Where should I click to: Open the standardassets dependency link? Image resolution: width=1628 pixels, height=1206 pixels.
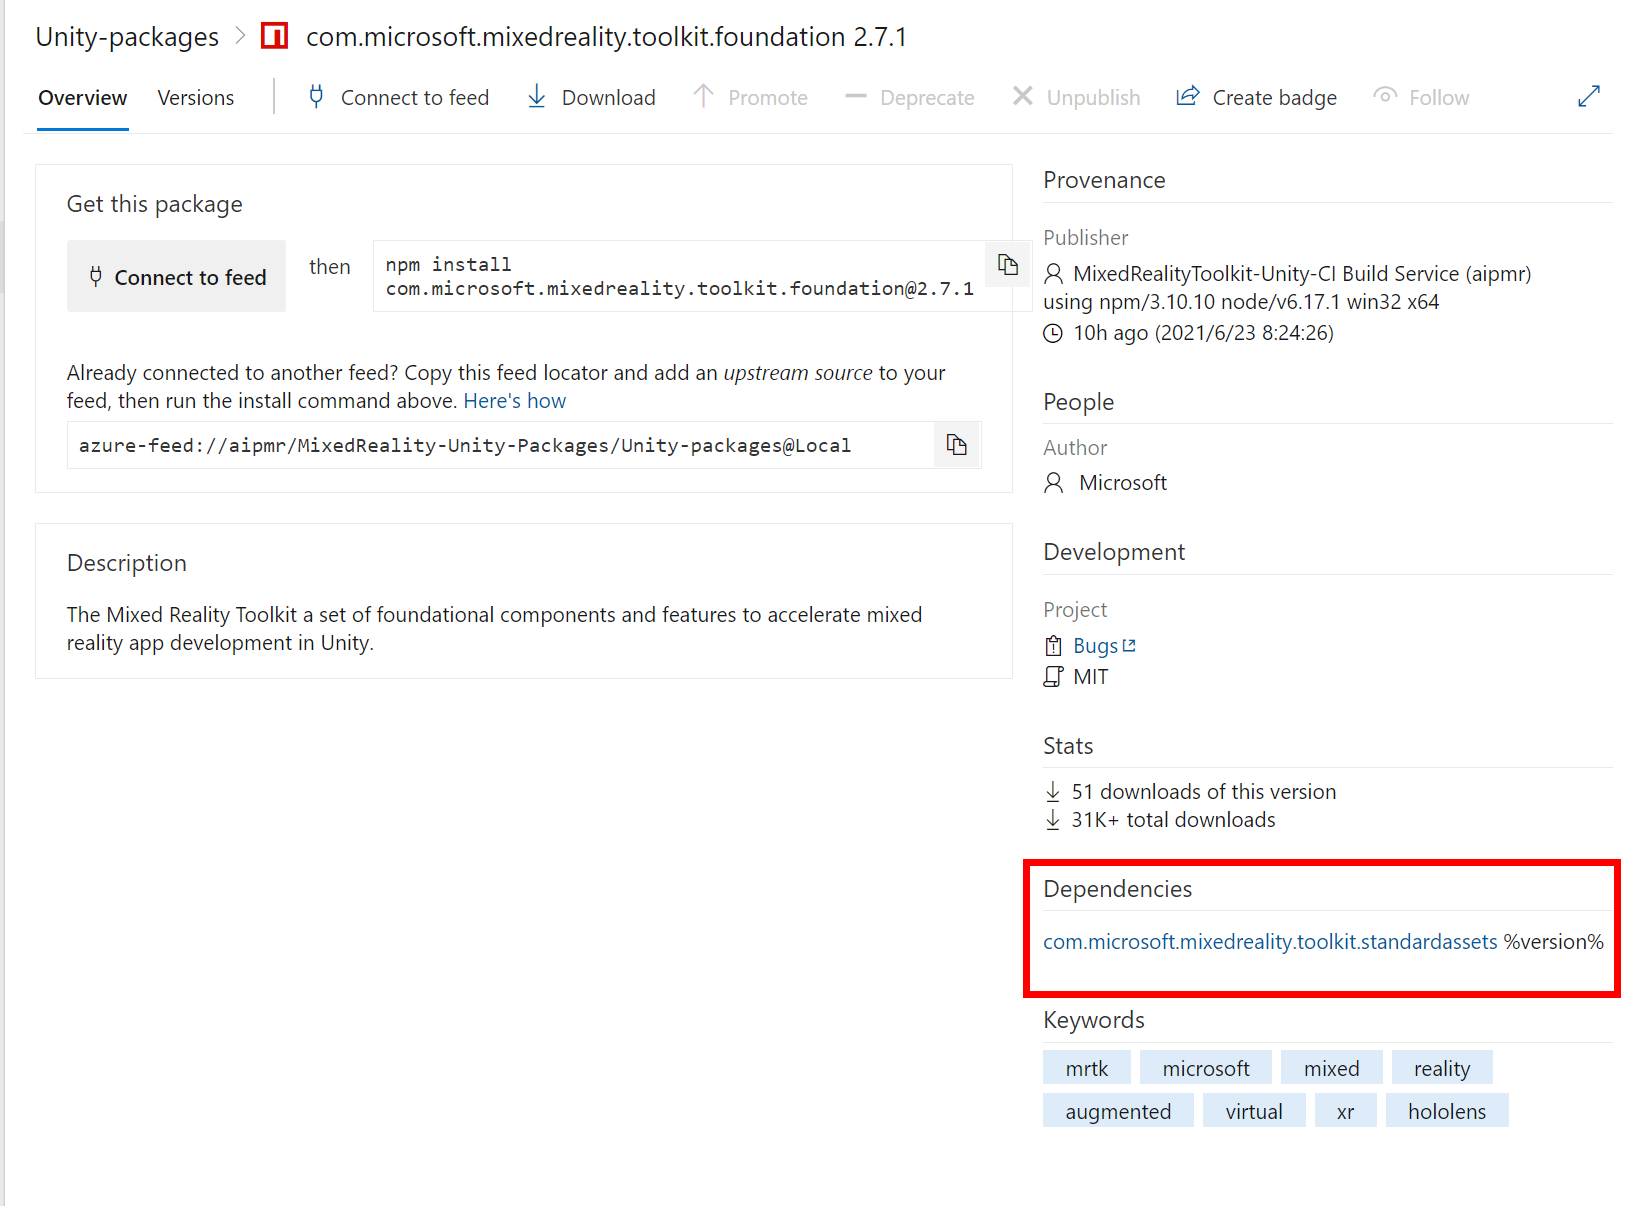click(x=1271, y=942)
